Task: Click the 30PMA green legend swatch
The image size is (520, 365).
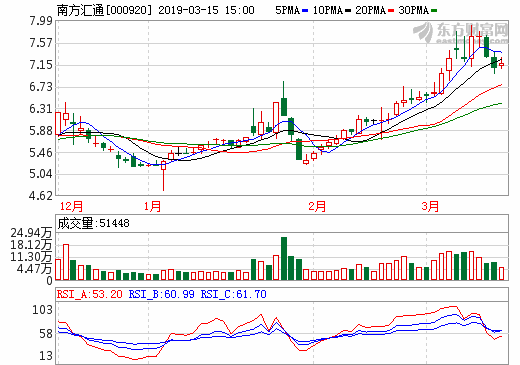Action: click(x=434, y=11)
